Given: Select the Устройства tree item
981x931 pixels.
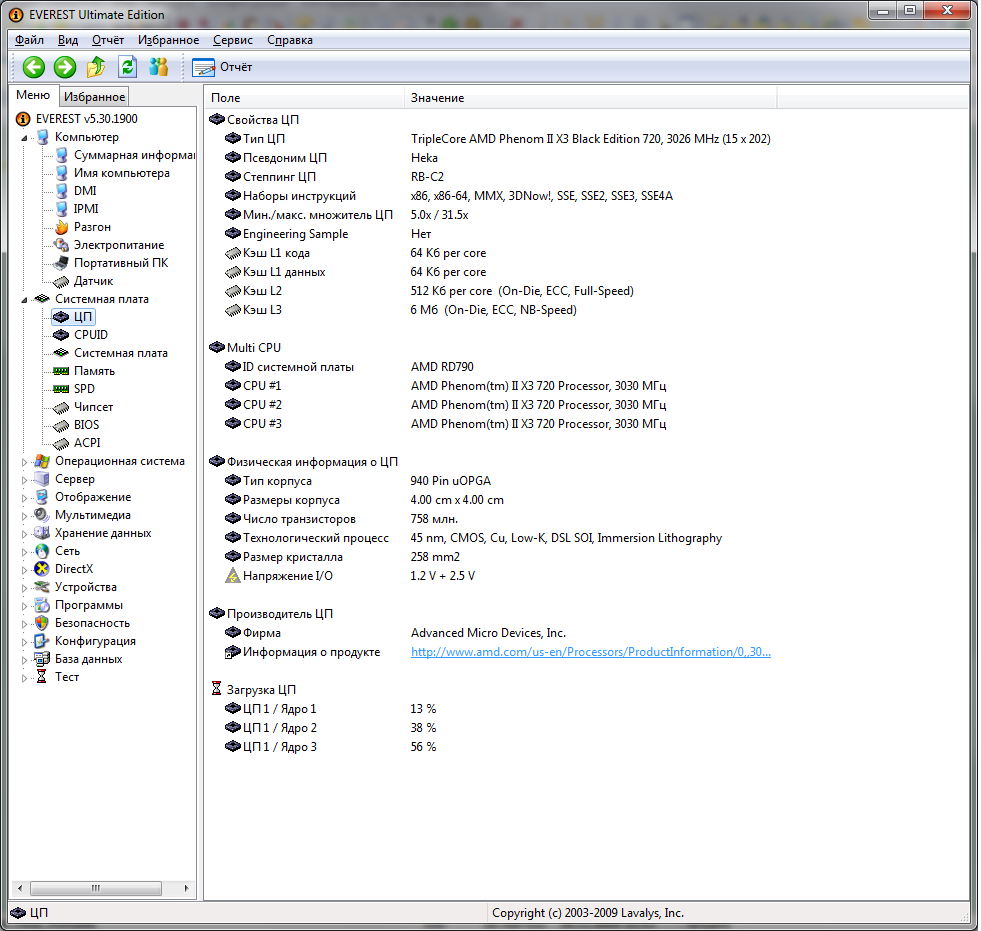Looking at the screenshot, I should (86, 587).
